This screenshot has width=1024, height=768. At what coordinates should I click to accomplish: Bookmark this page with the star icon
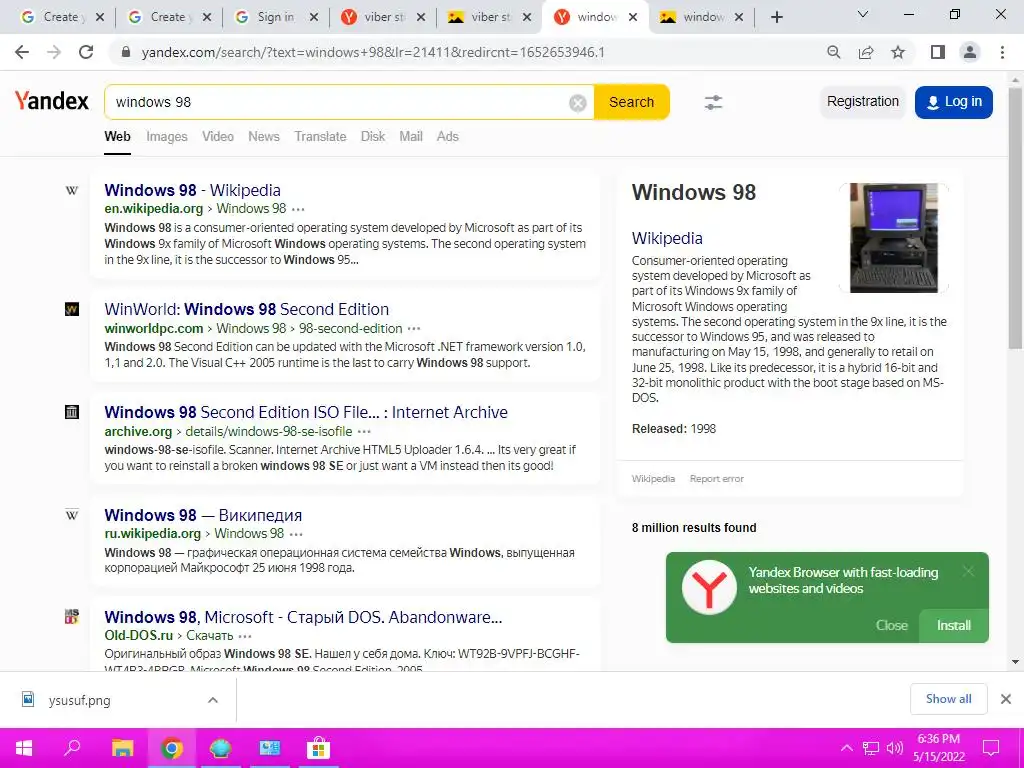pyautogui.click(x=898, y=52)
